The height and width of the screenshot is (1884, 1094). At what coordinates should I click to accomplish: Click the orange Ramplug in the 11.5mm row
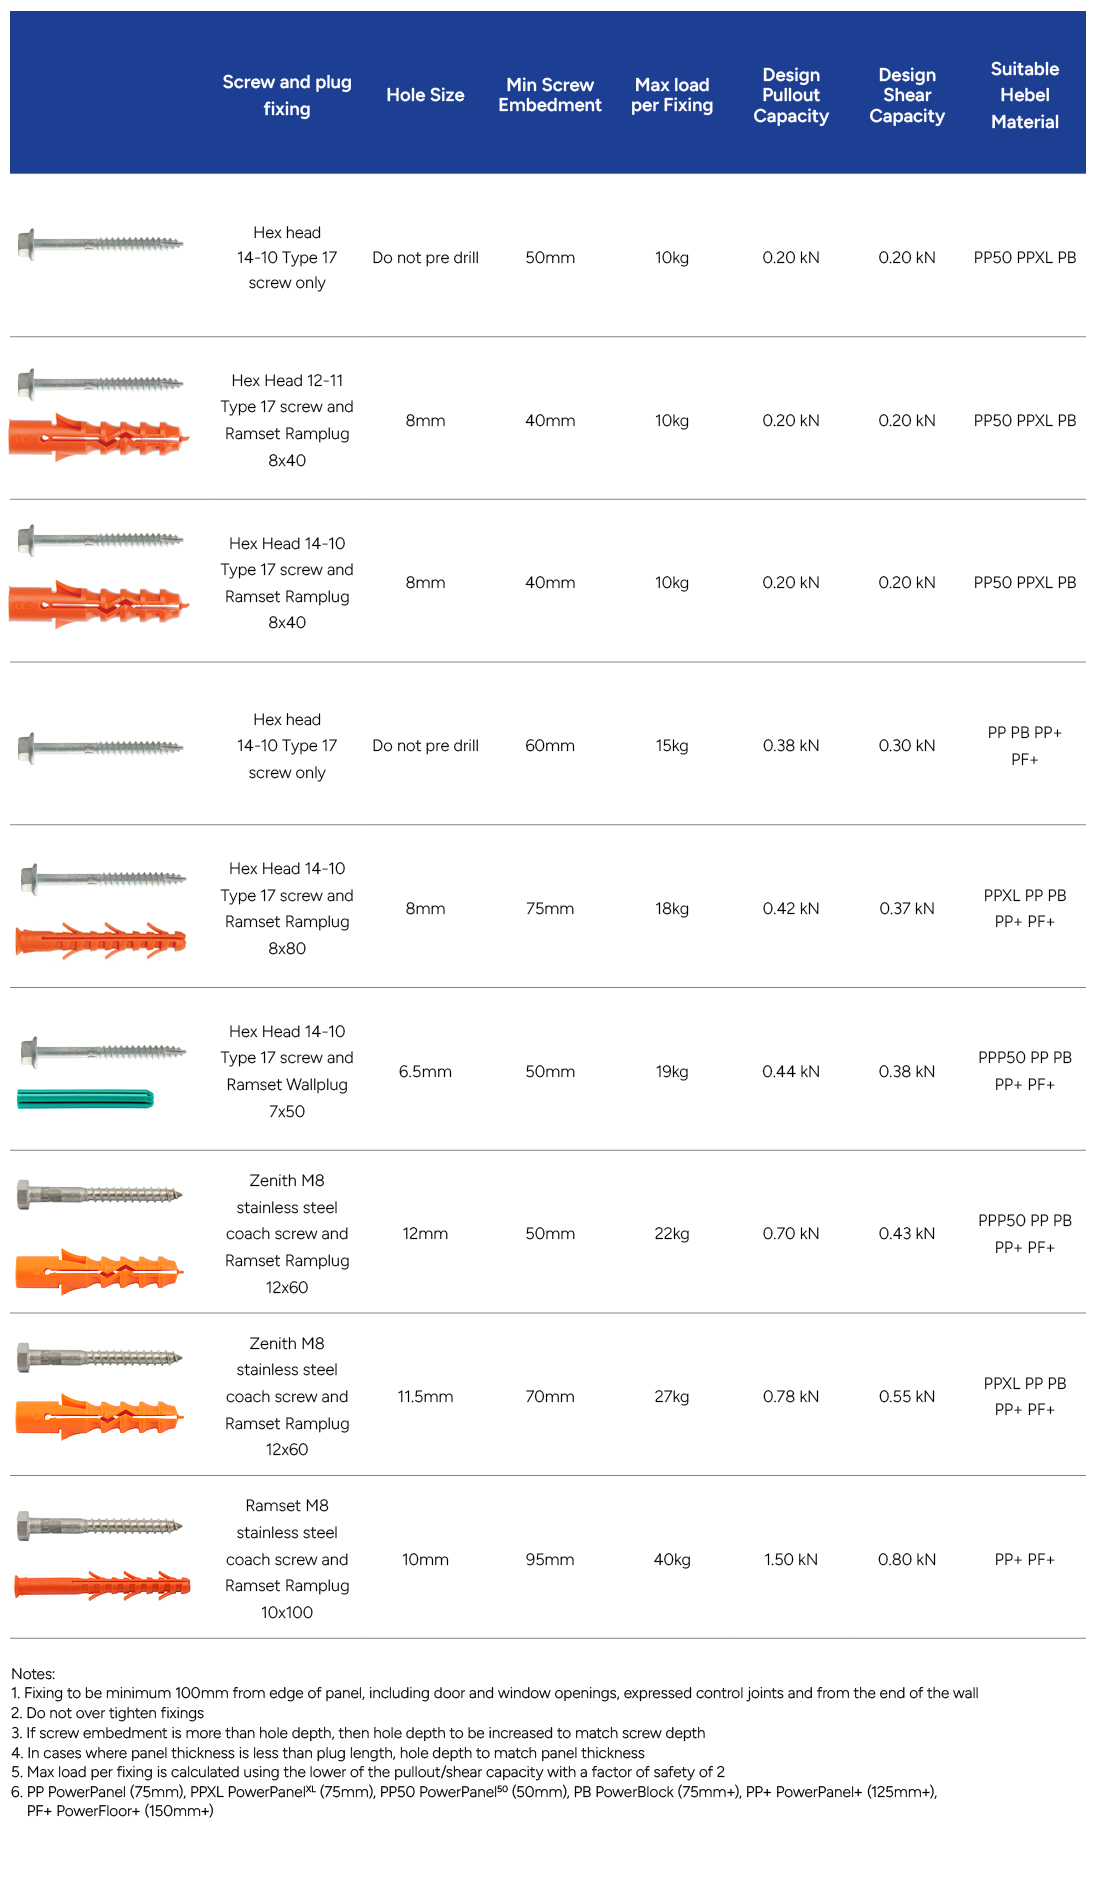100,1416
